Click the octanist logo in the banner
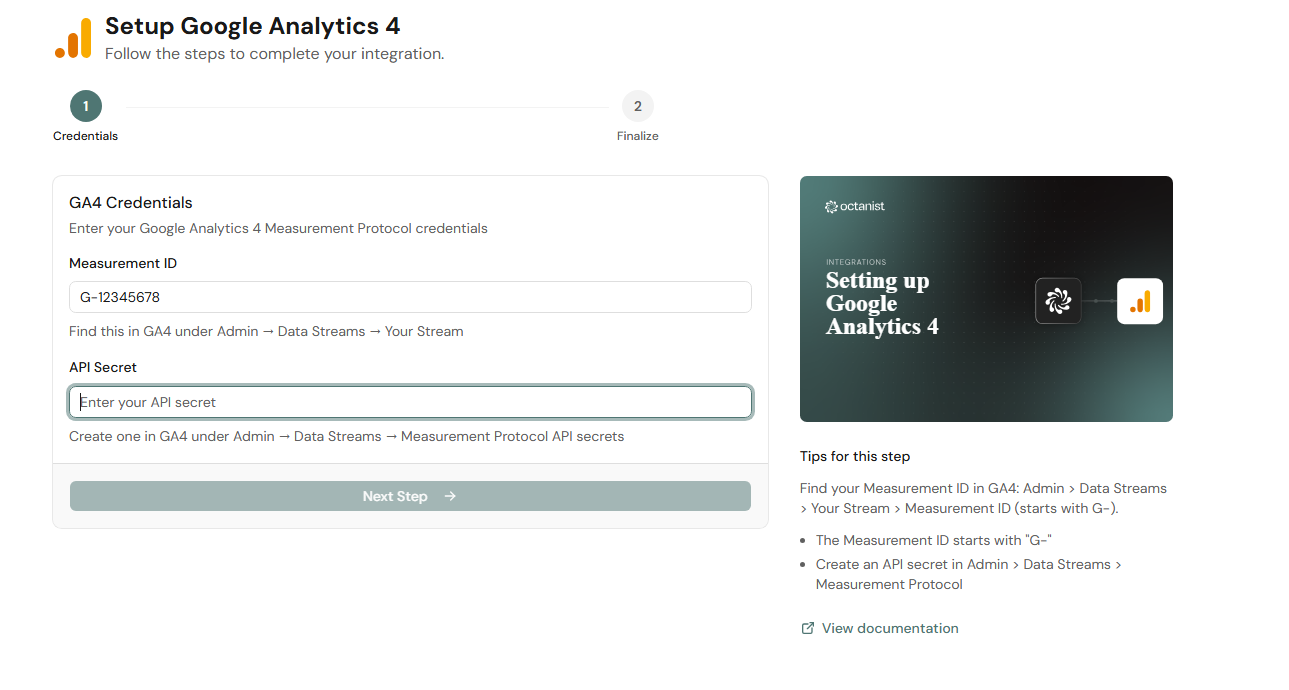1289x690 pixels. click(x=855, y=207)
